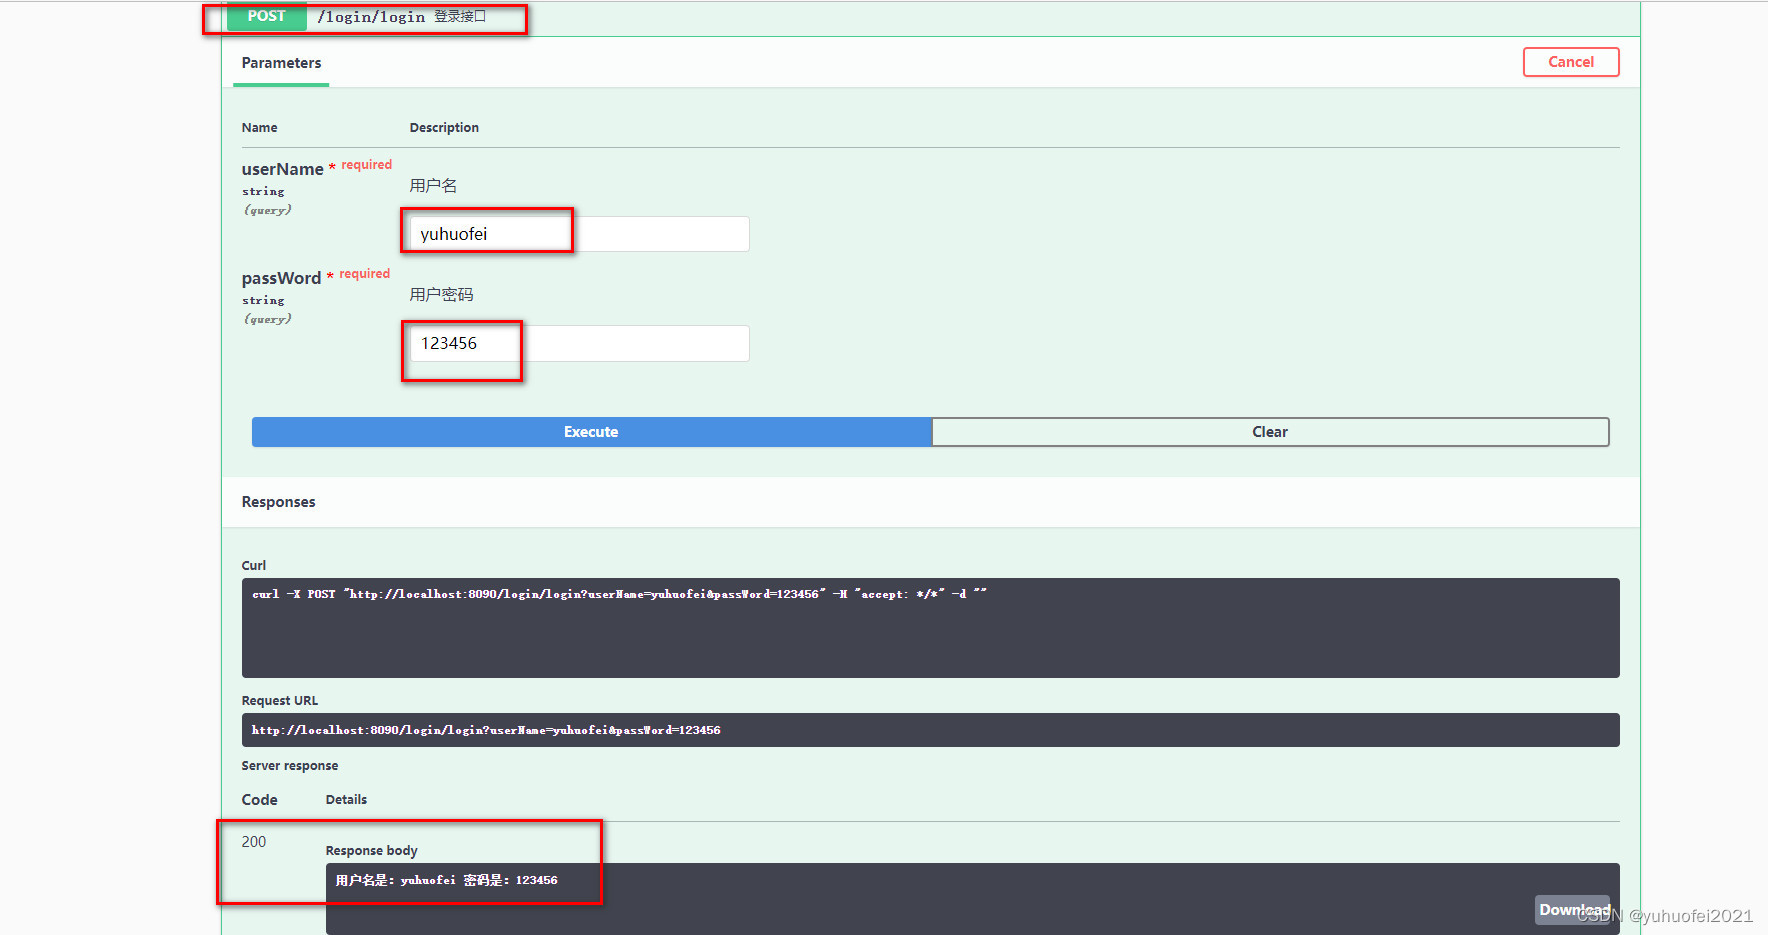Click the green POST method badge
Screen dimensions: 1768x935
click(266, 16)
